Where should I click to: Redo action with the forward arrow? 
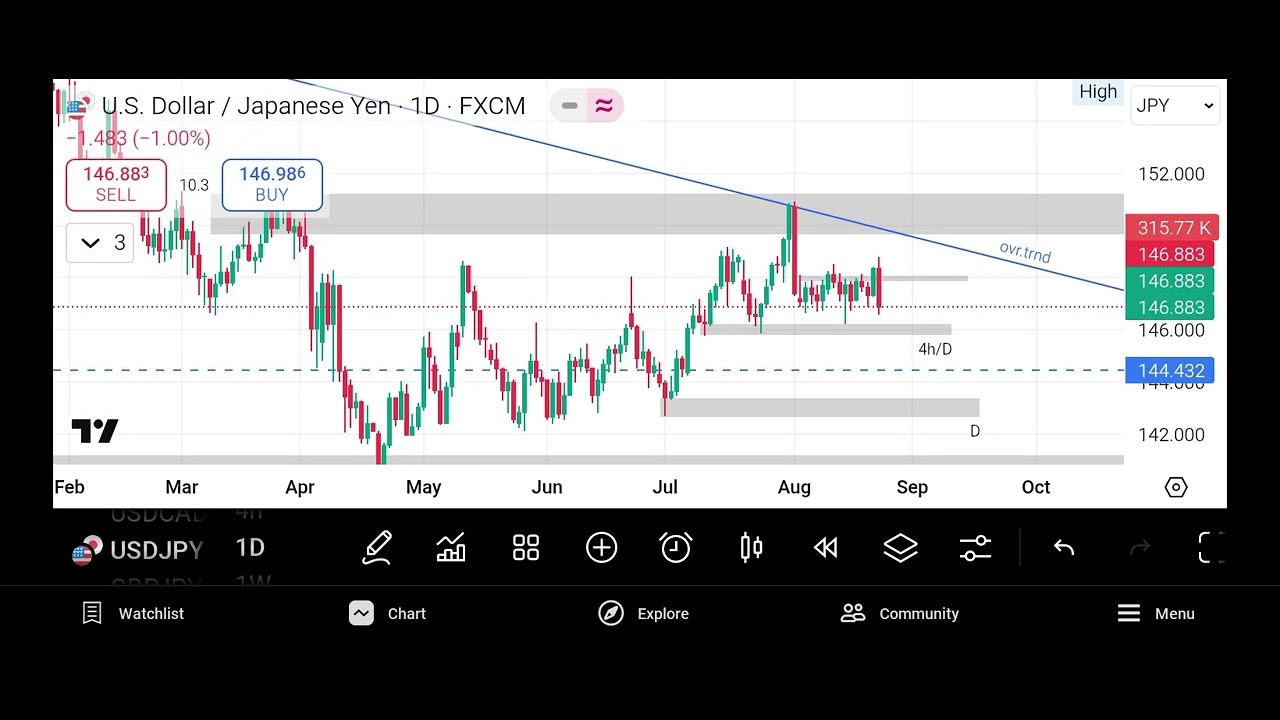pos(1139,548)
